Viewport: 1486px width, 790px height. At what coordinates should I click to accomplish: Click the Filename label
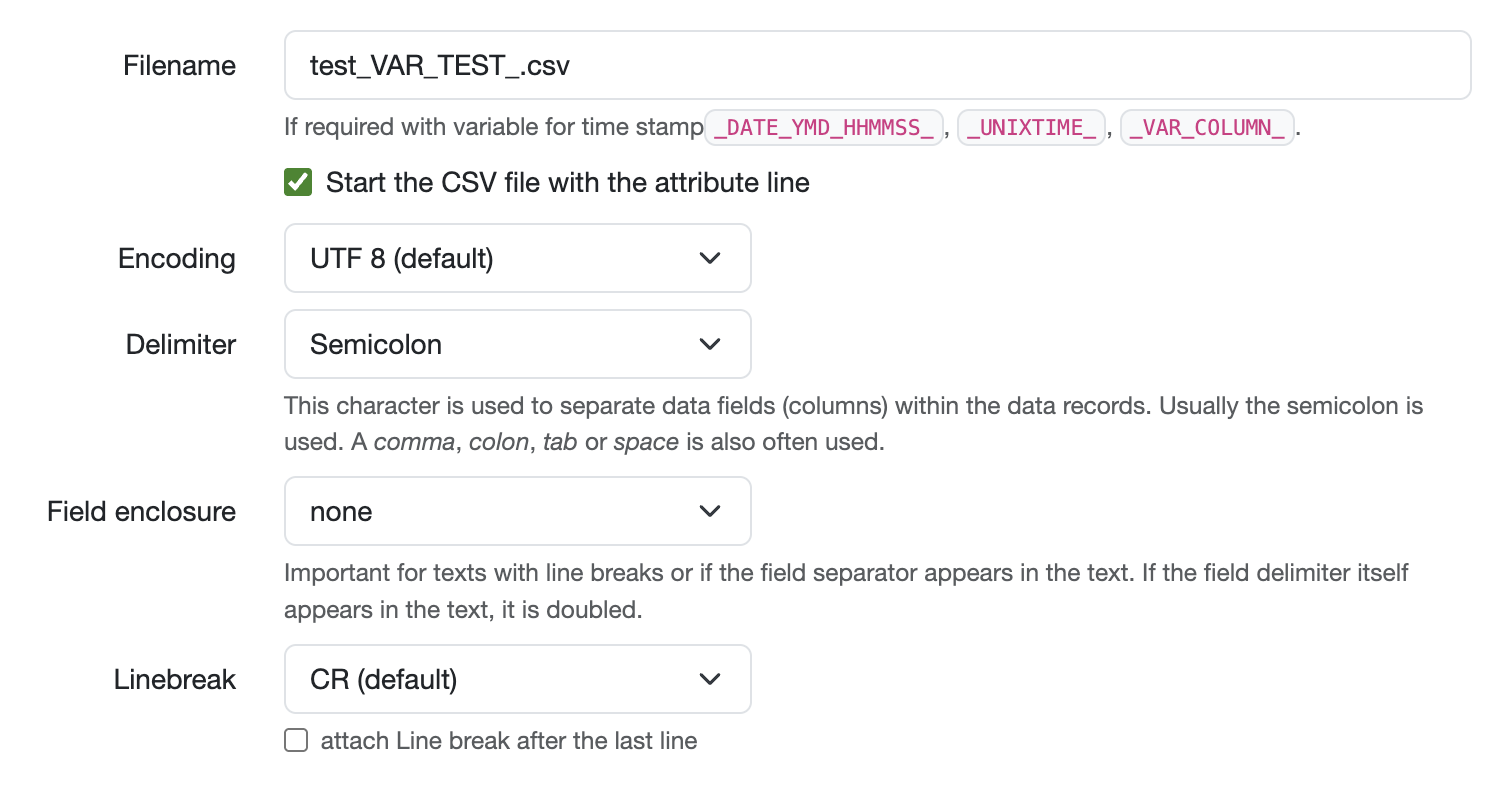179,66
